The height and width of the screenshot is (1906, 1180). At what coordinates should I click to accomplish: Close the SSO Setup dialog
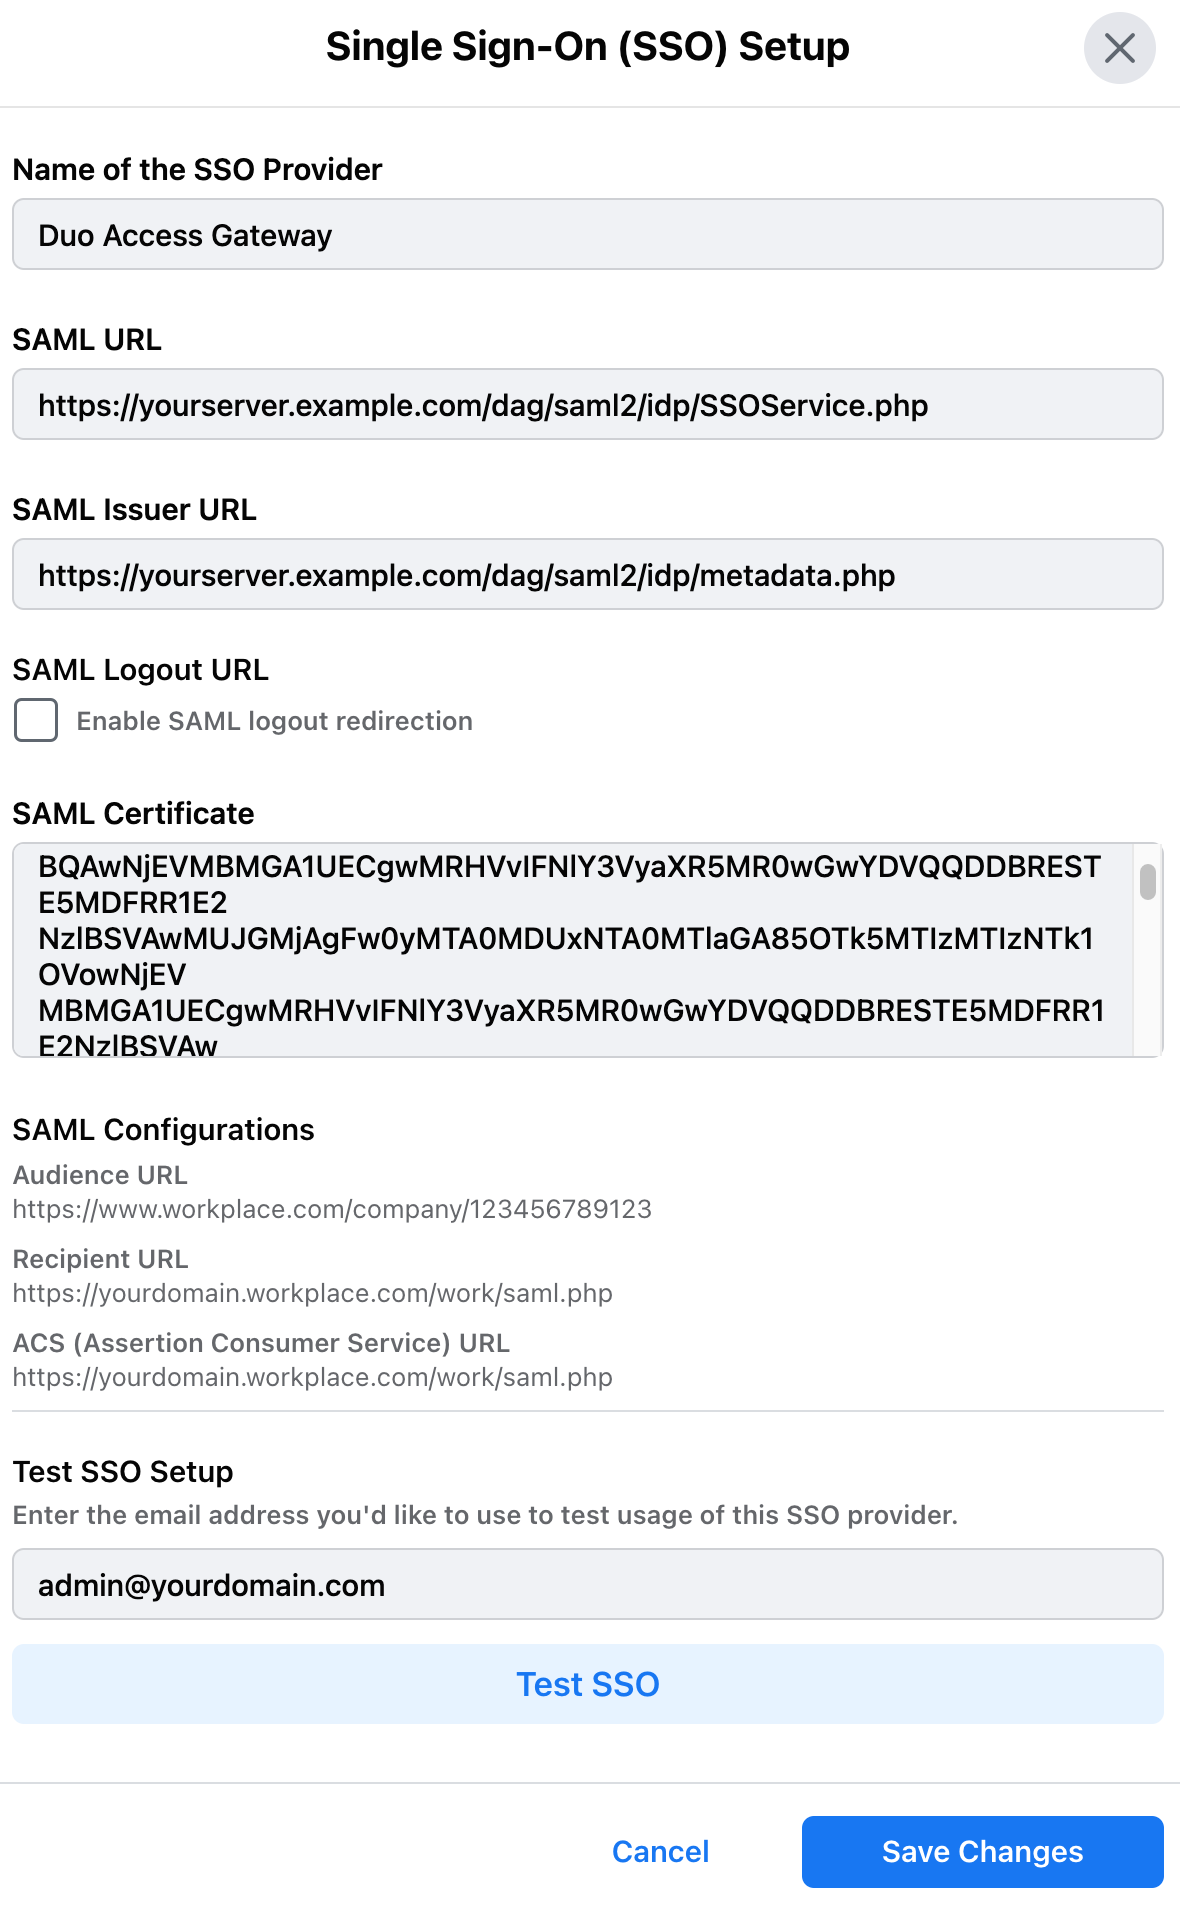point(1119,47)
